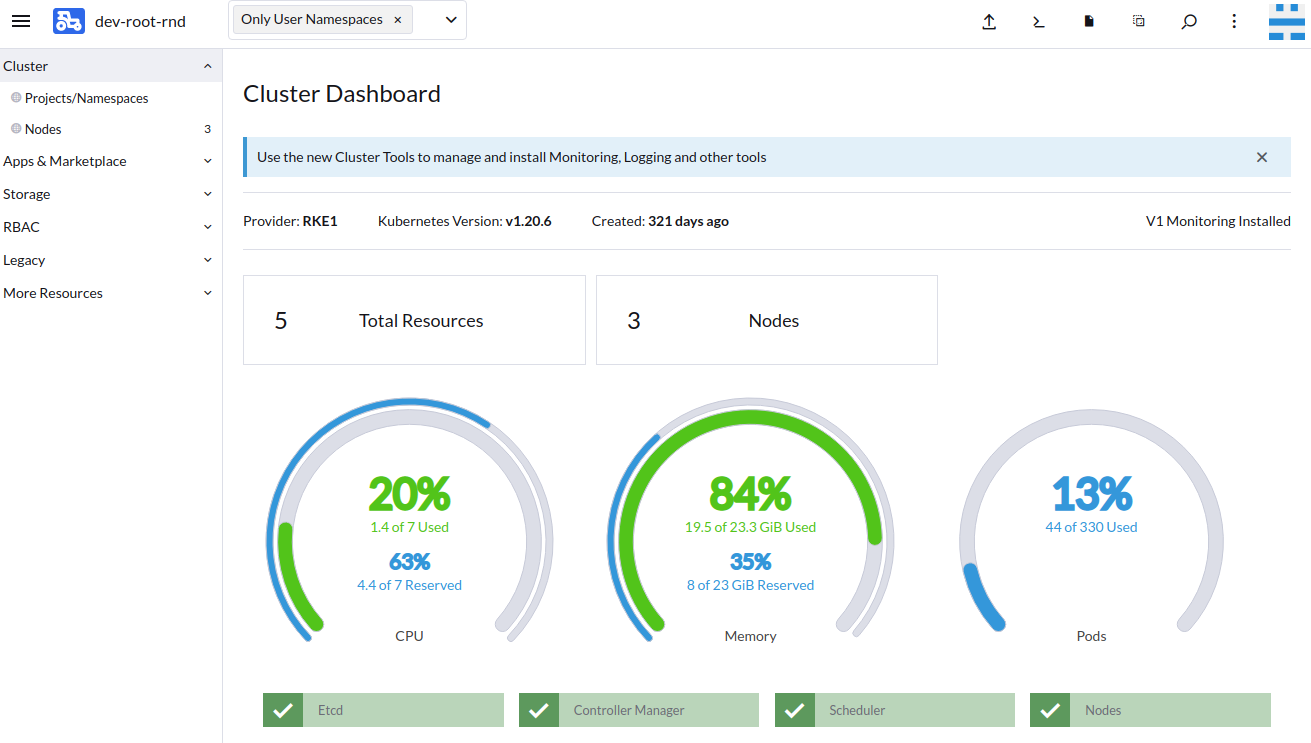Image resolution: width=1311 pixels, height=743 pixels.
Task: Open the hamburger navigation menu
Action: pos(21,21)
